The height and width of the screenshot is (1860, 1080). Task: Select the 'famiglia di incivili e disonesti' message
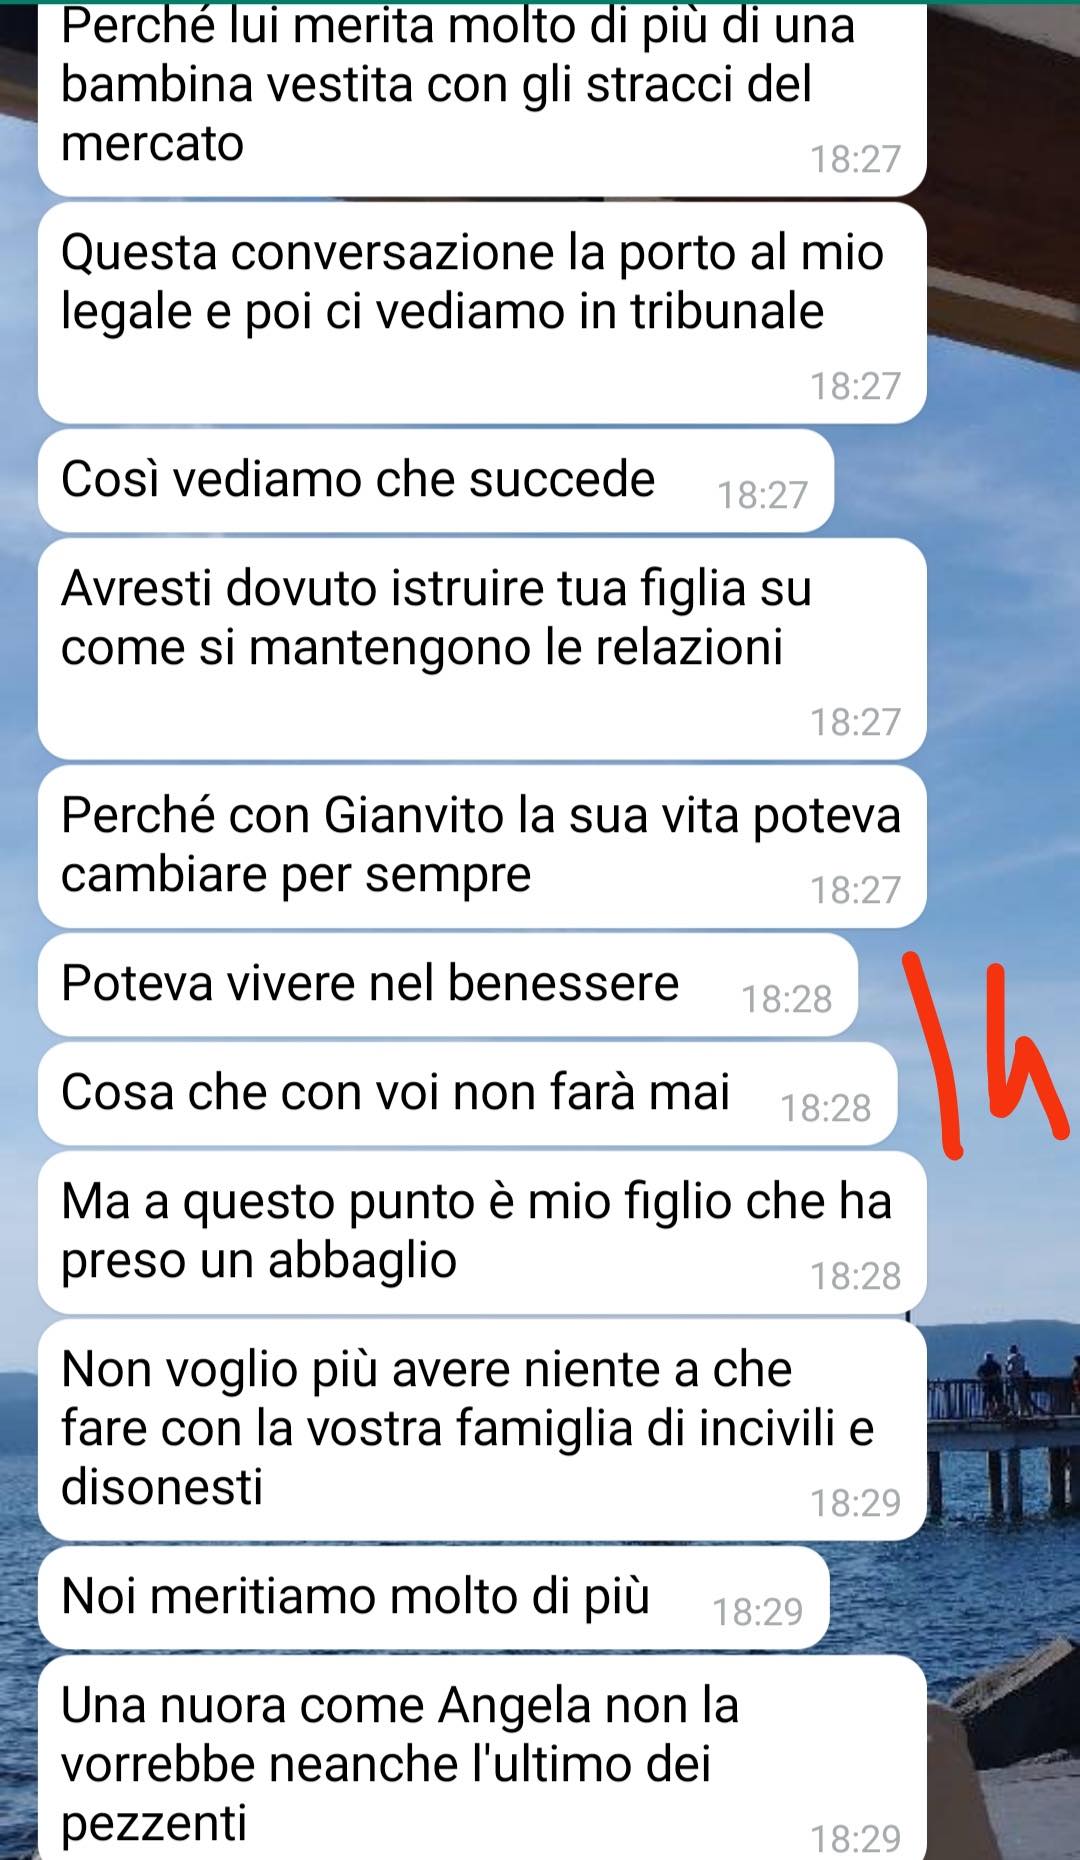coord(482,1430)
